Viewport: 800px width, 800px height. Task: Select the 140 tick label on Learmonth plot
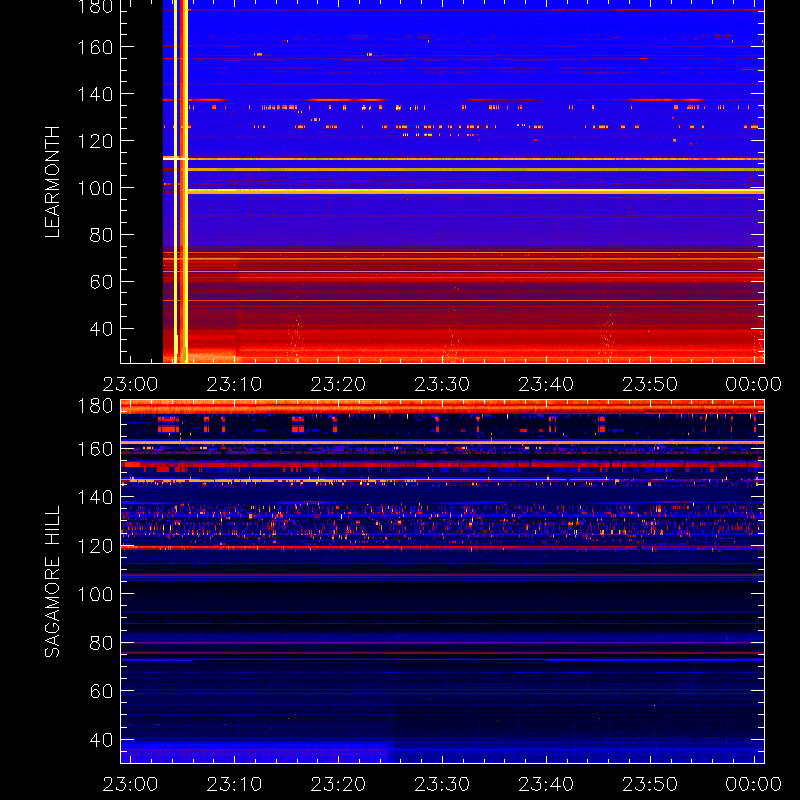(95, 94)
